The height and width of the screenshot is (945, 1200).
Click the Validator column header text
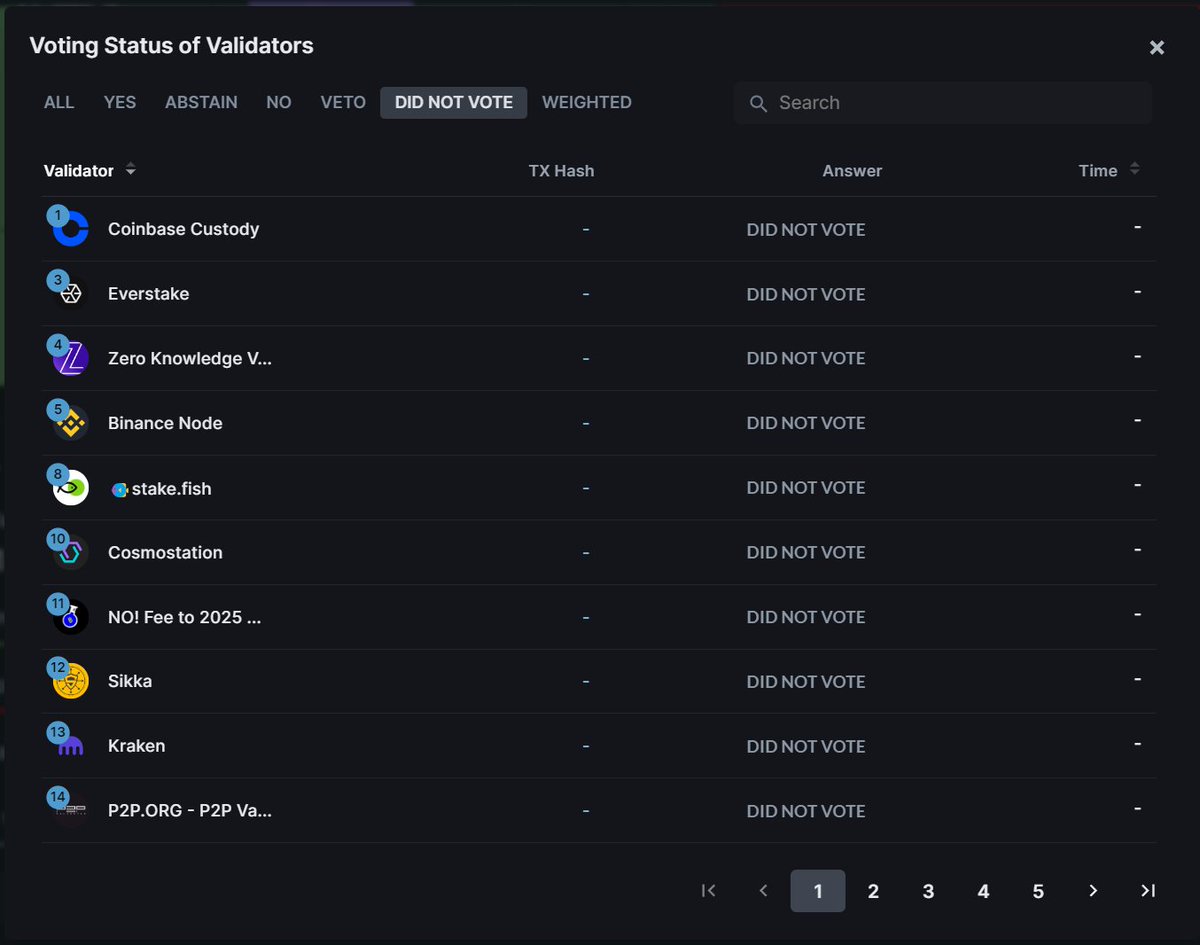[79, 171]
